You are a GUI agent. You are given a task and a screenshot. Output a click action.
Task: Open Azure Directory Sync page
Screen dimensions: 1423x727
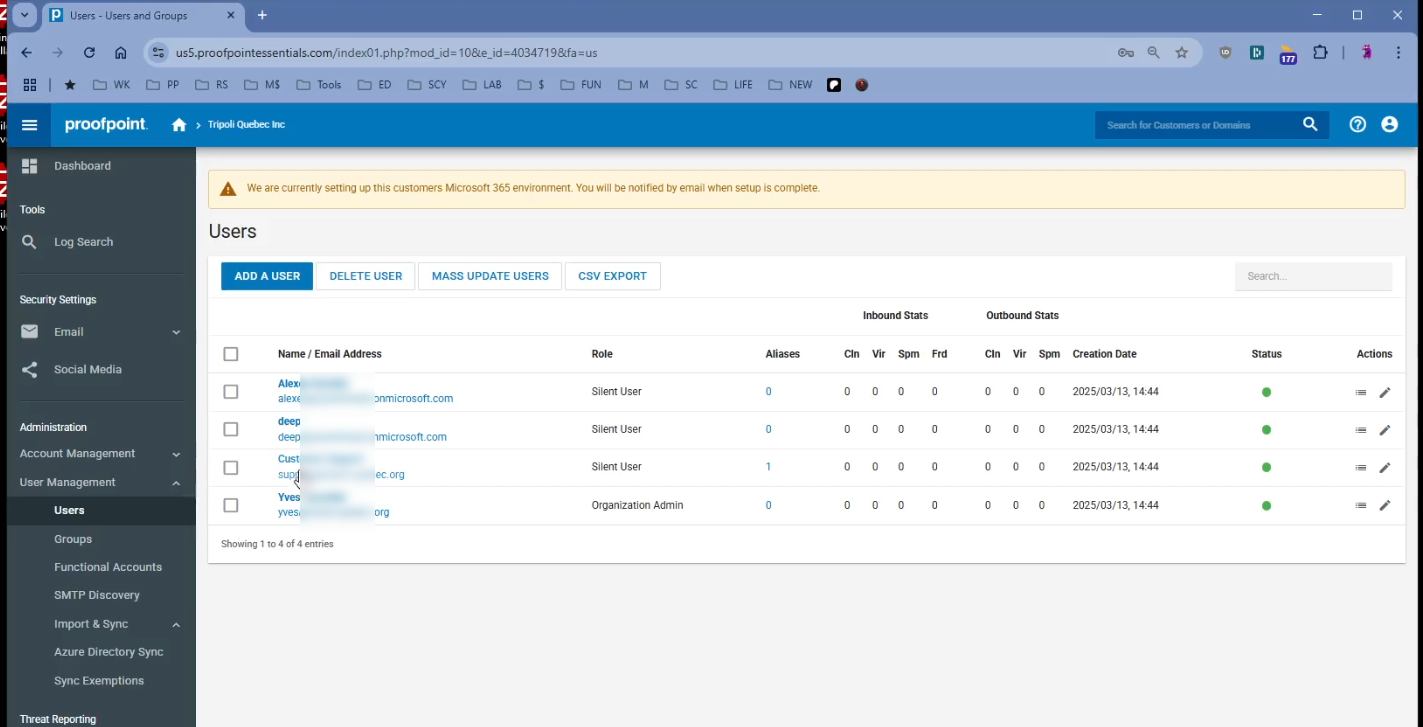pos(109,652)
